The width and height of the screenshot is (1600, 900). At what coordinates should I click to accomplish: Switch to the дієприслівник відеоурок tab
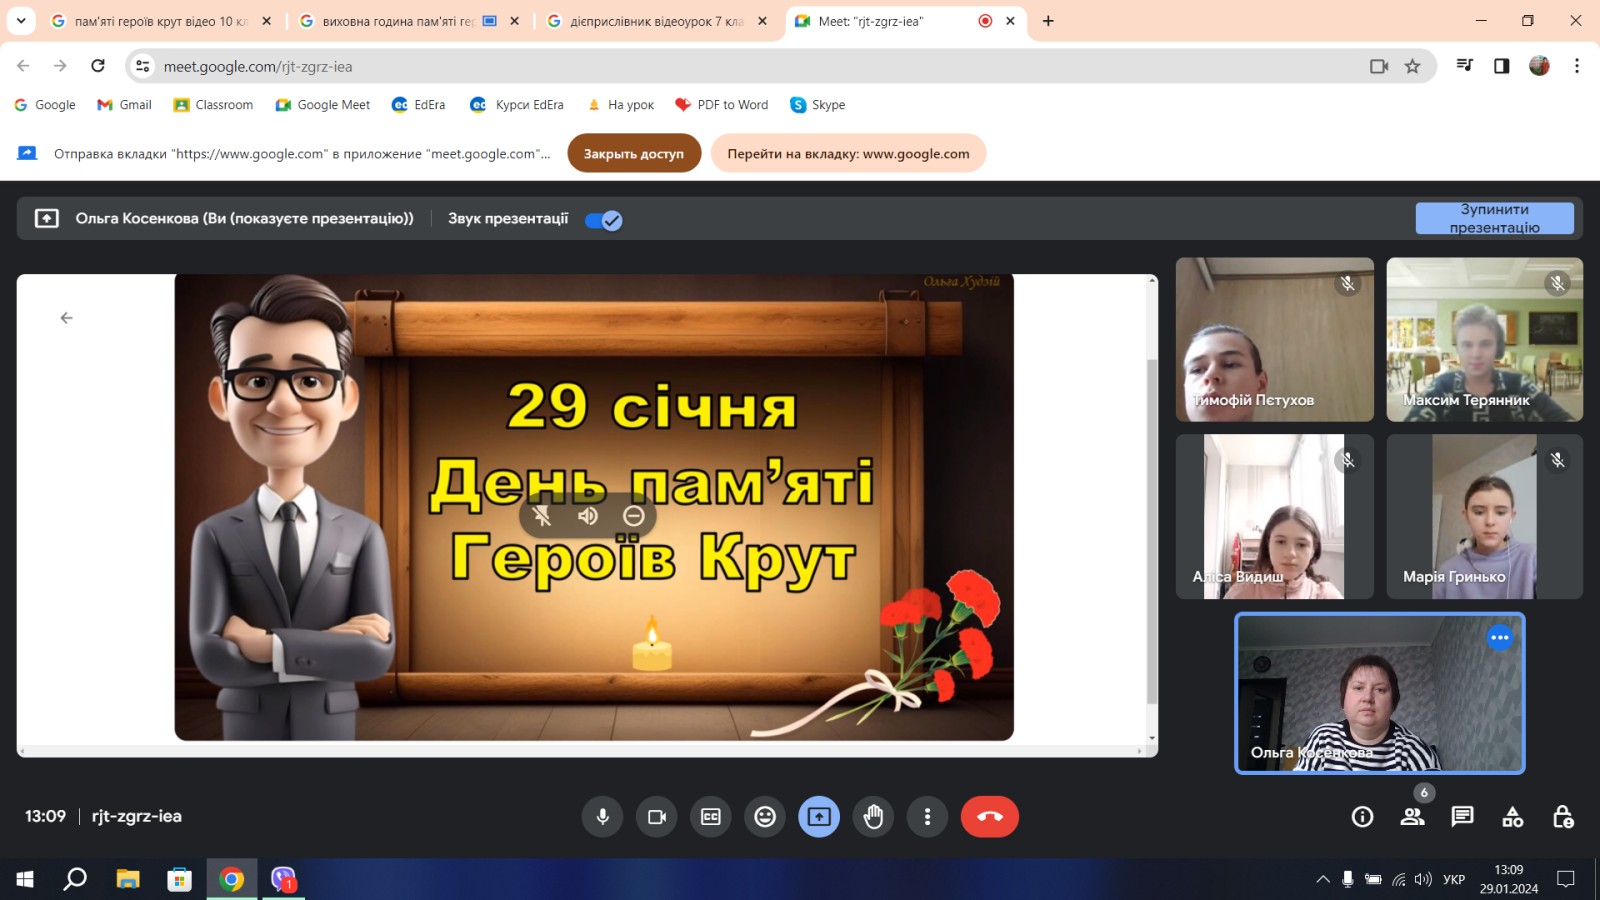click(x=655, y=21)
